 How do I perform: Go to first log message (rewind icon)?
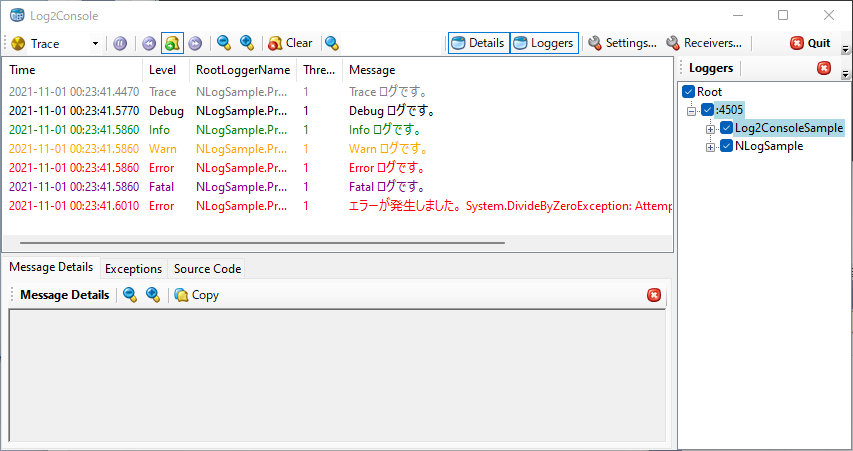(149, 43)
